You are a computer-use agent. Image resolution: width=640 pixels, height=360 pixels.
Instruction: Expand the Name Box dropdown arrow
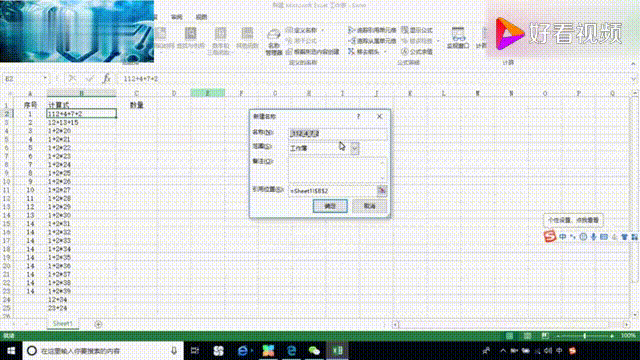pyautogui.click(x=45, y=78)
